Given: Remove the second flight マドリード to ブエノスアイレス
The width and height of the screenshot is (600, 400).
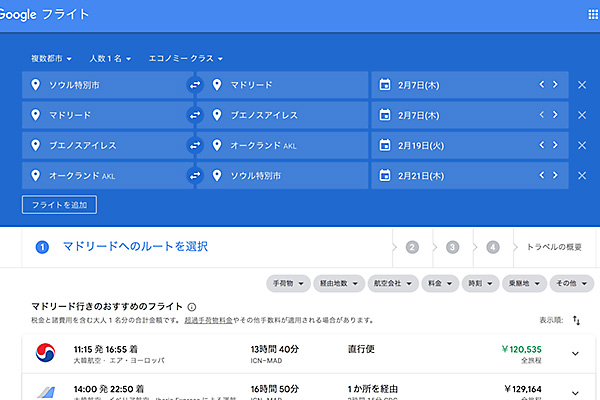Looking at the screenshot, I should [x=582, y=115].
